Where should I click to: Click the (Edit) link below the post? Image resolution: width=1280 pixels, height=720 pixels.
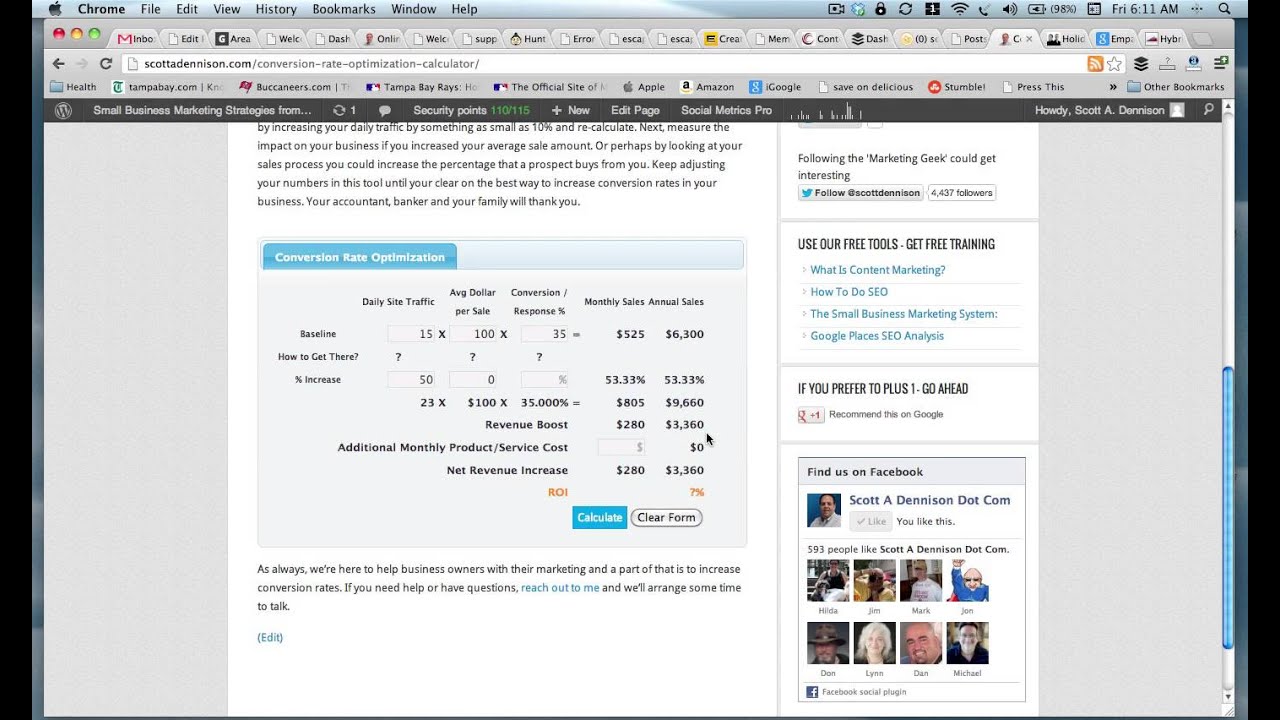[x=270, y=637]
